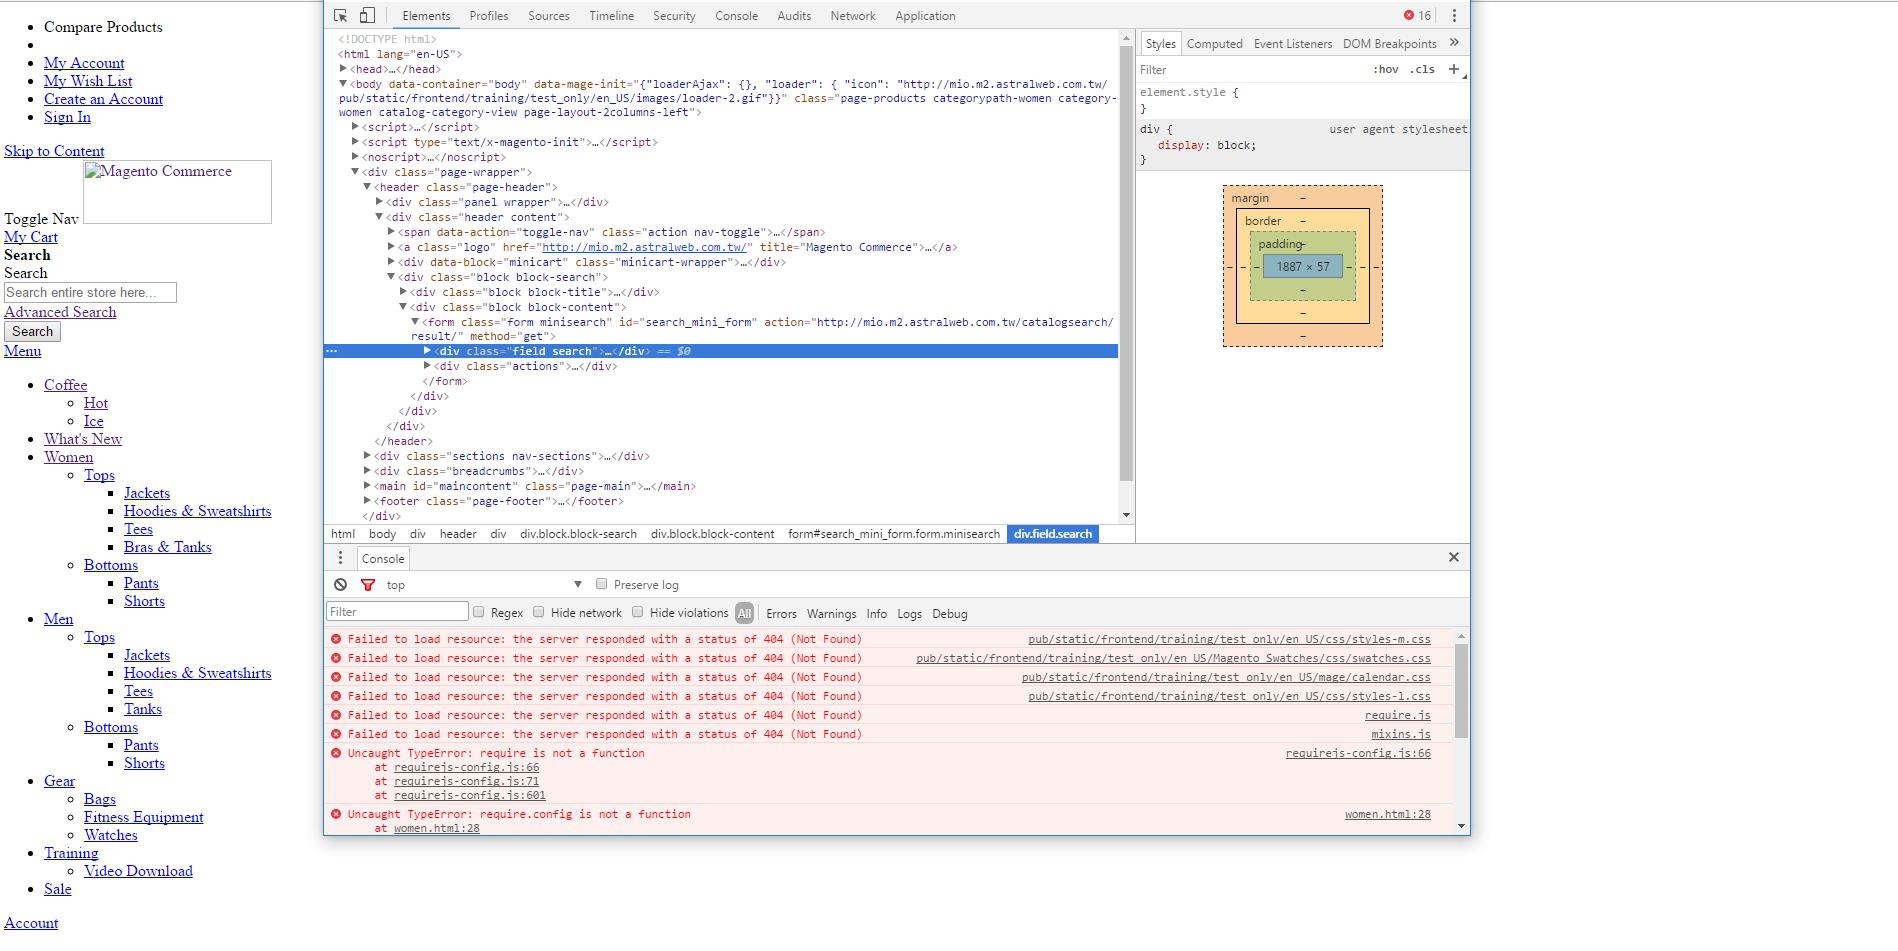Image resolution: width=1898 pixels, height=951 pixels.
Task: Expand the div actions node
Action: [427, 366]
